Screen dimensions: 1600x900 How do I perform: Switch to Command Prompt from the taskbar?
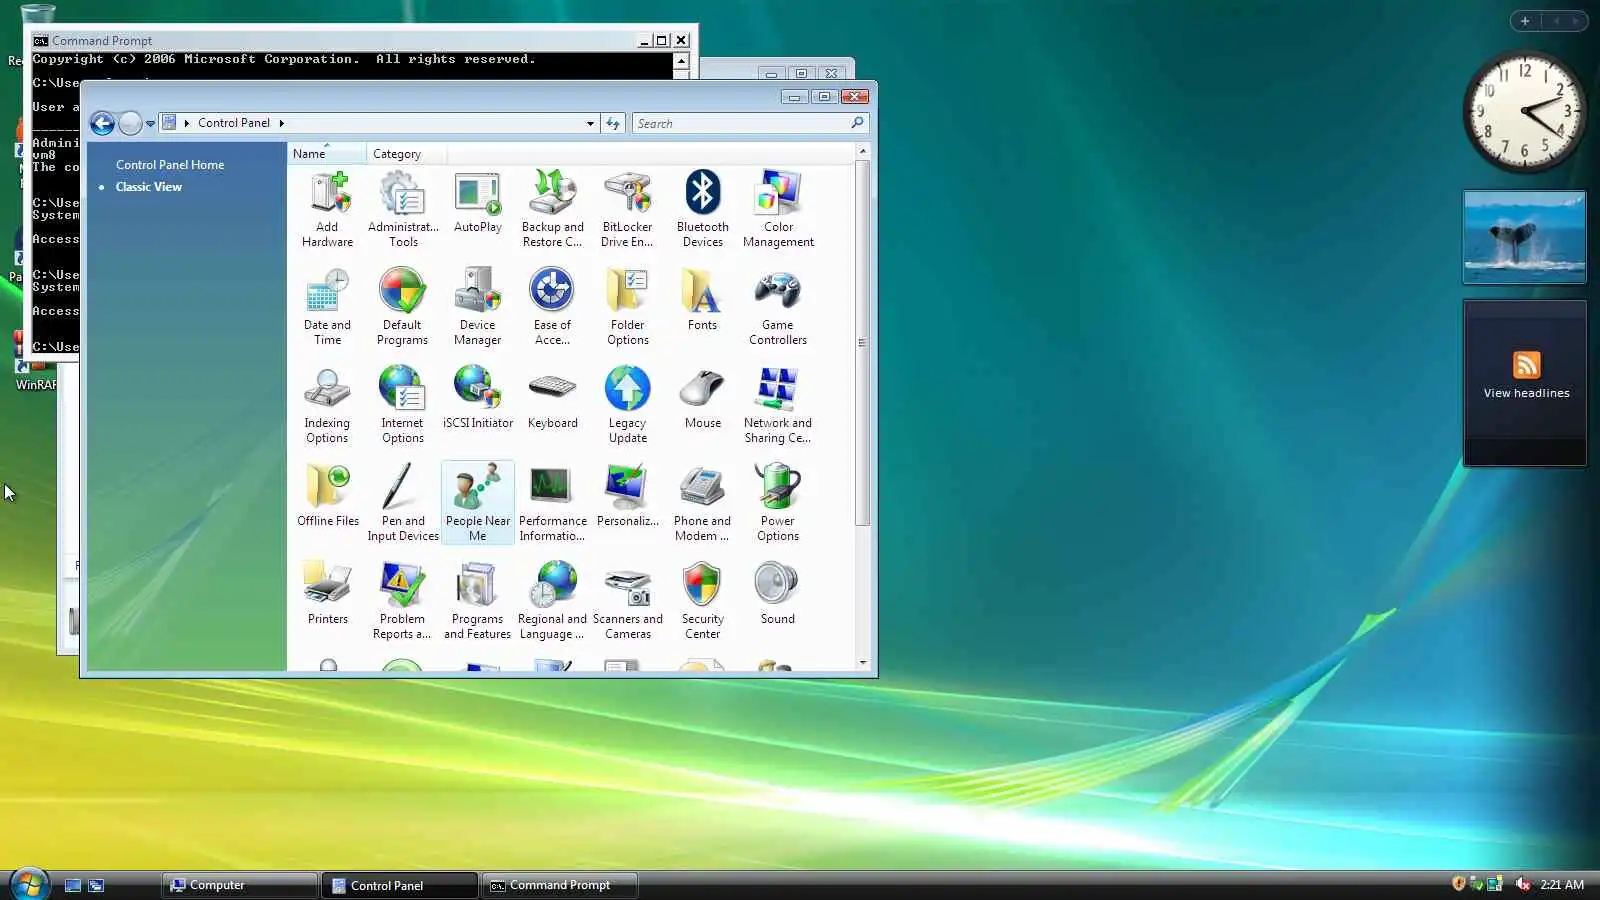(560, 885)
